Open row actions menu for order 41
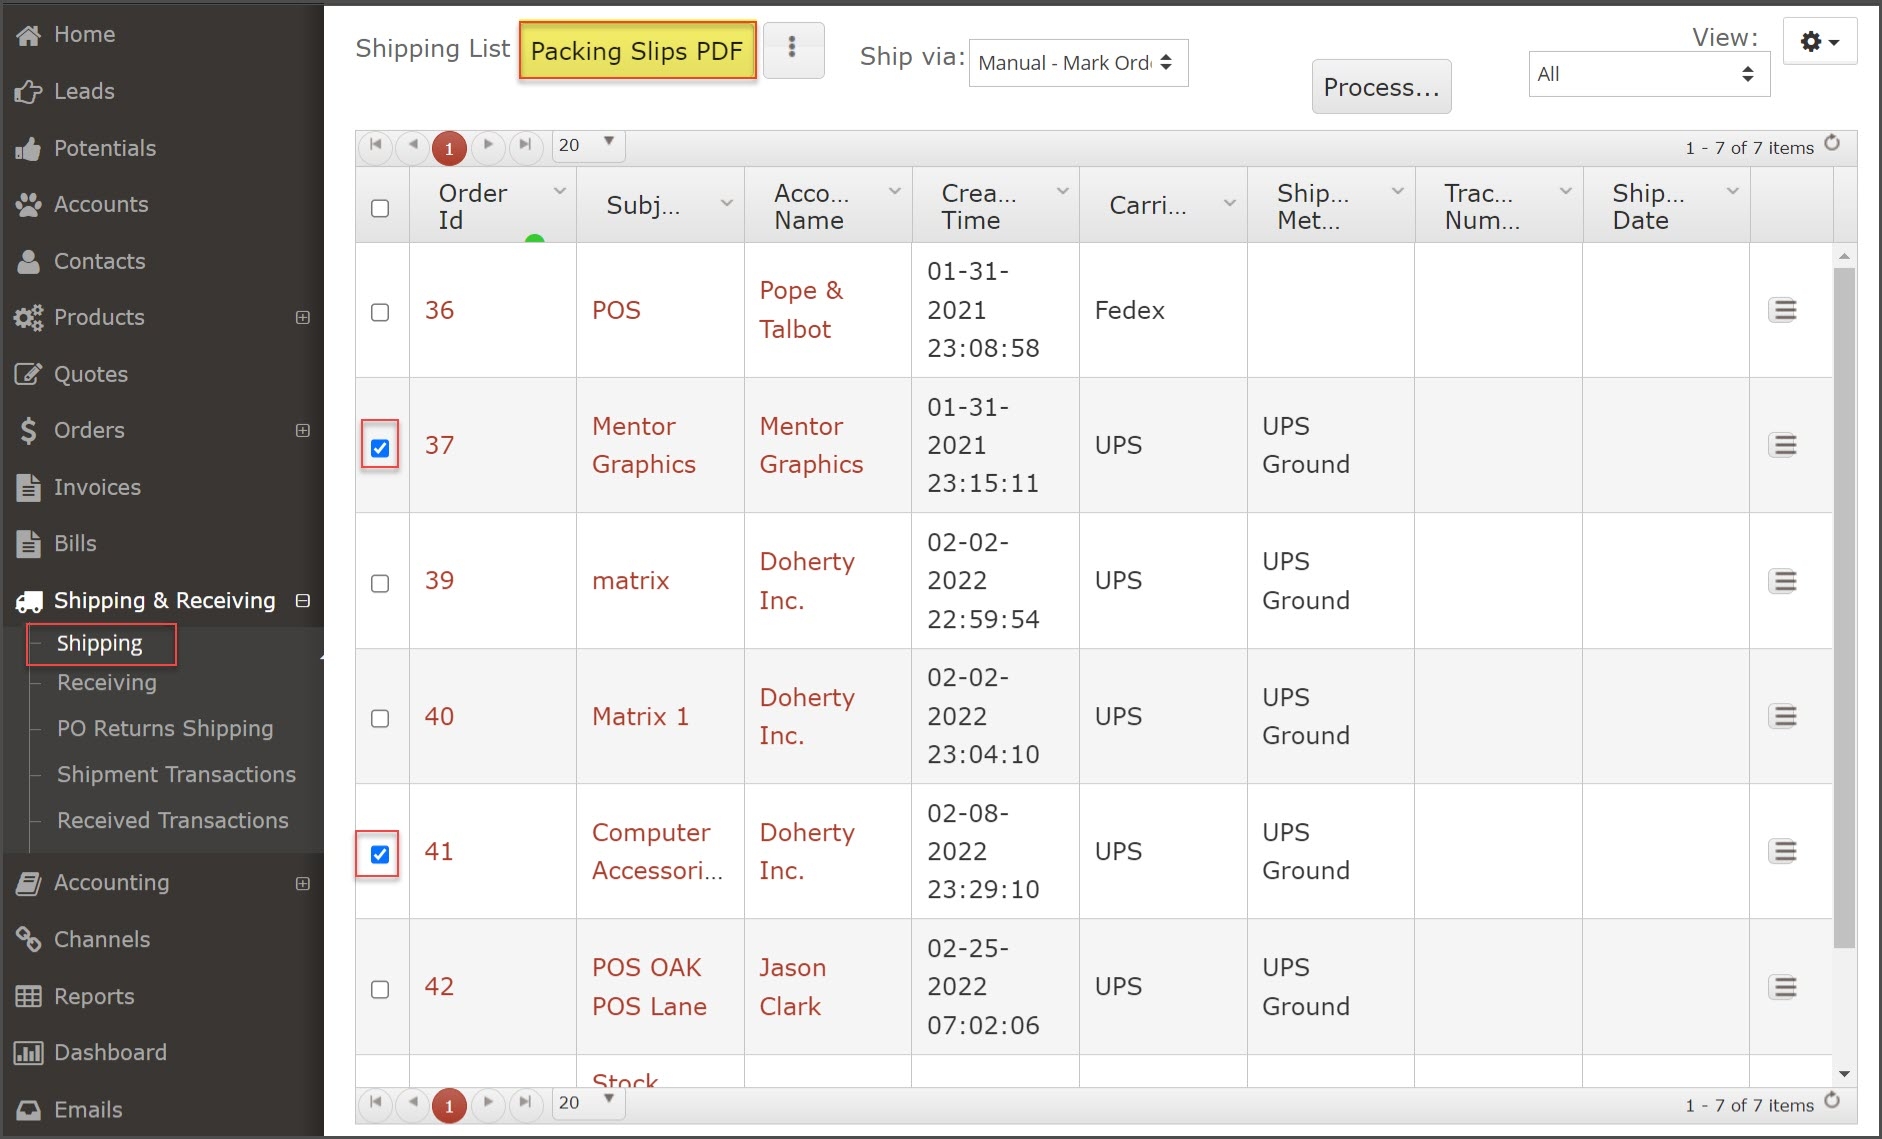1882x1139 pixels. (x=1783, y=851)
